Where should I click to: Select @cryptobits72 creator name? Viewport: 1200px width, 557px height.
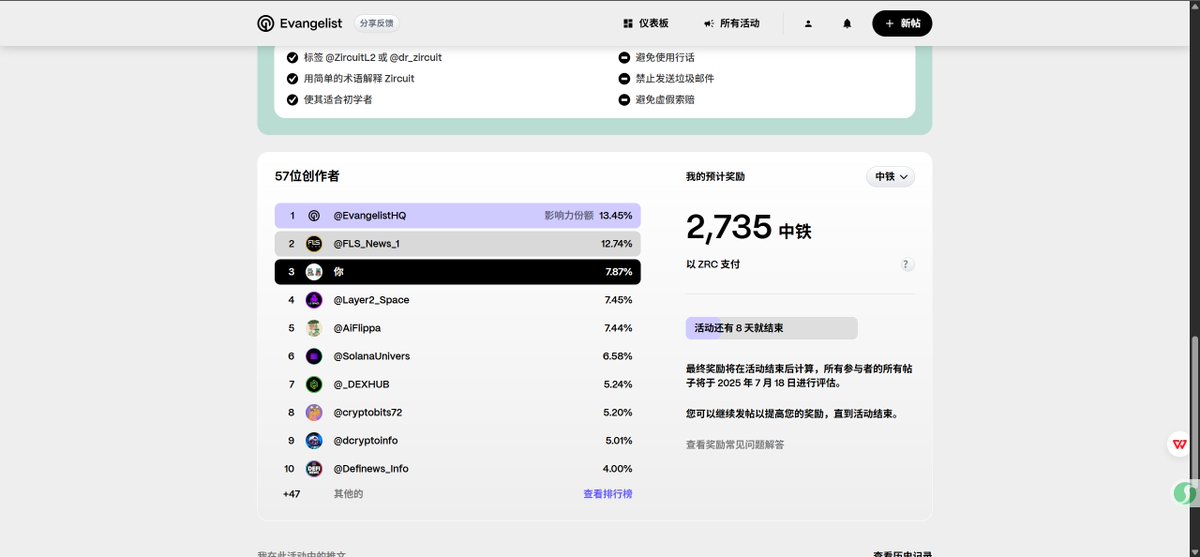(x=368, y=412)
